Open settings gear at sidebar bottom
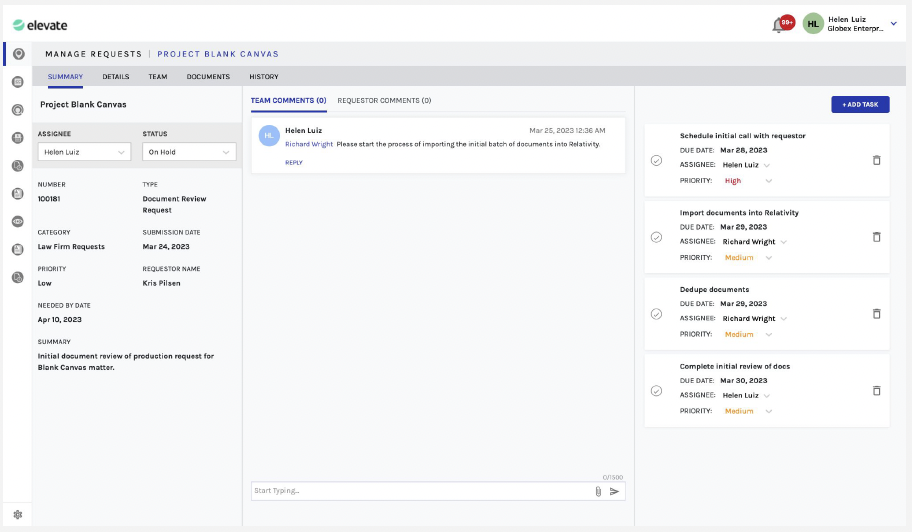 click(18, 515)
